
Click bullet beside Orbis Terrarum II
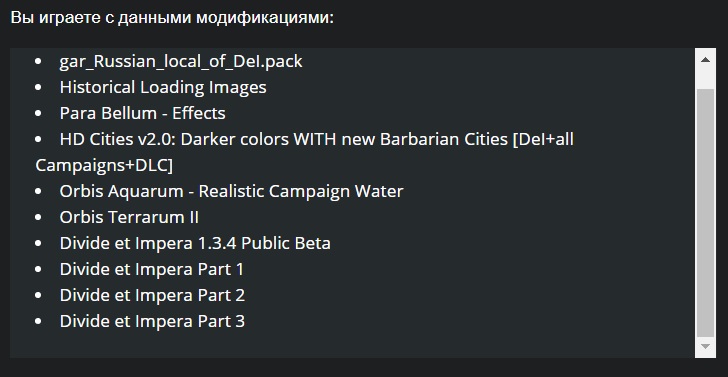[38, 217]
